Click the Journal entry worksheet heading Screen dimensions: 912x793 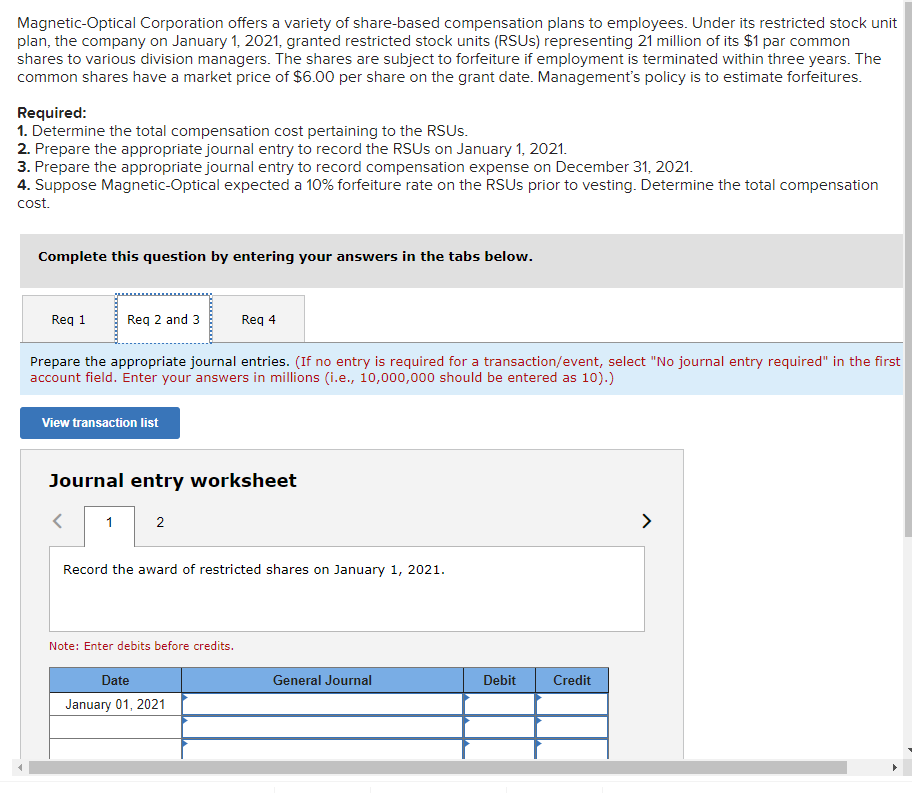tap(173, 480)
